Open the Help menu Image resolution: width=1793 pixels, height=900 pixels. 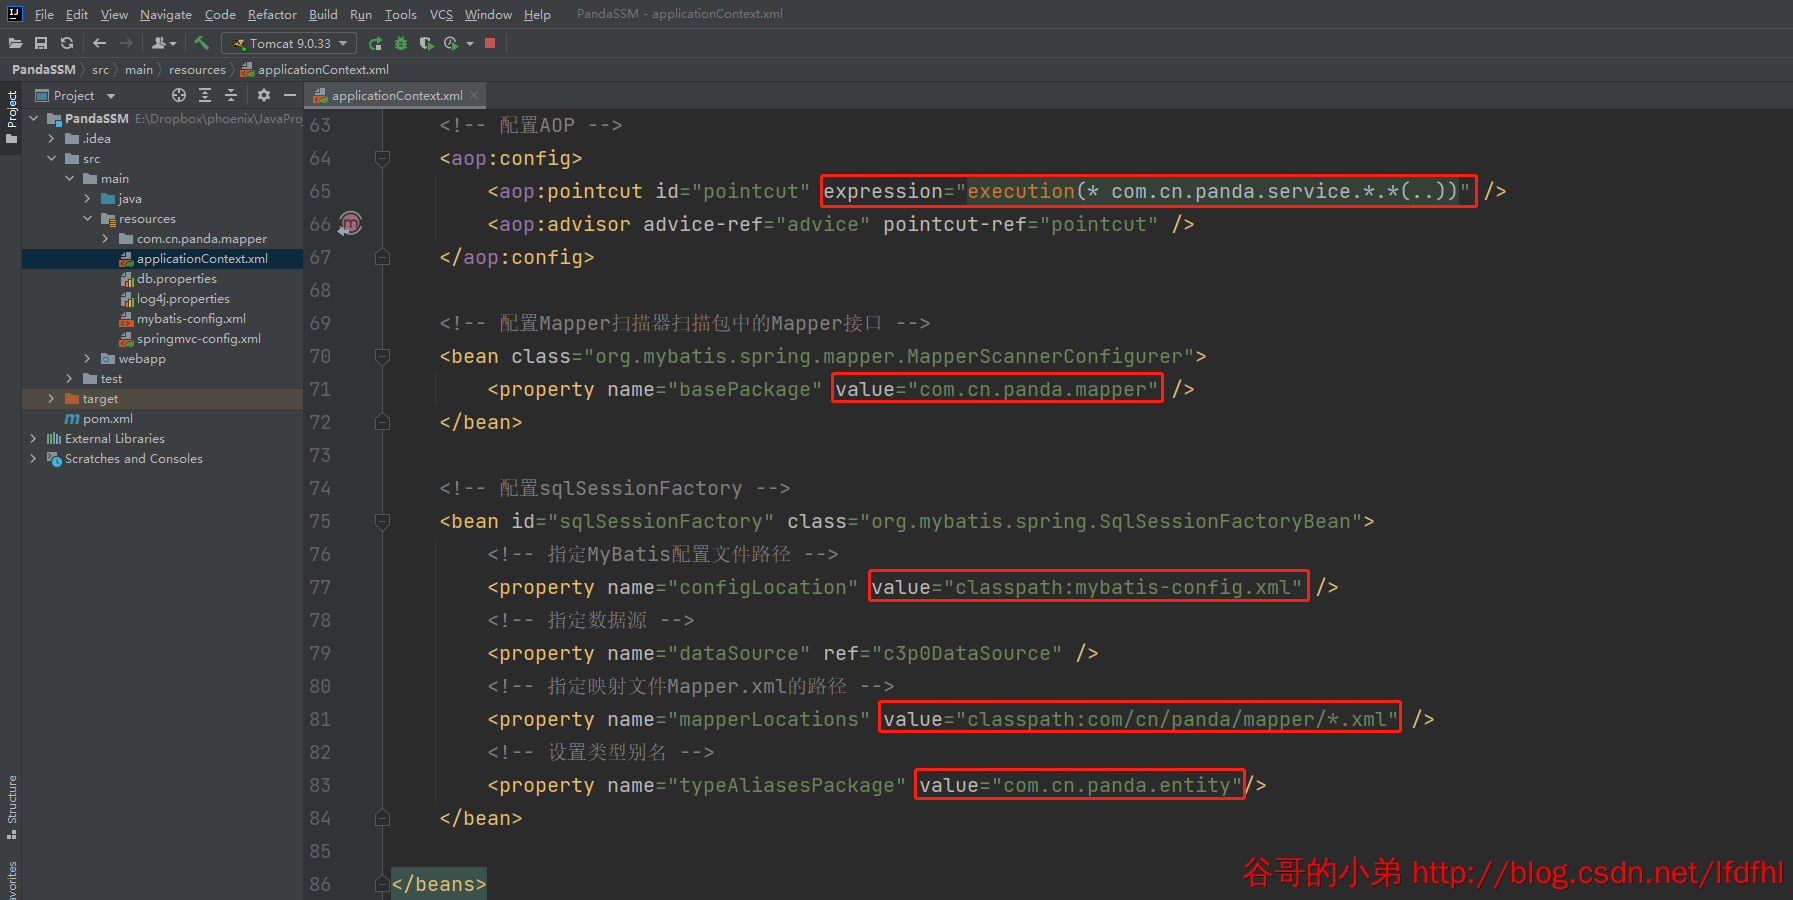tap(537, 14)
